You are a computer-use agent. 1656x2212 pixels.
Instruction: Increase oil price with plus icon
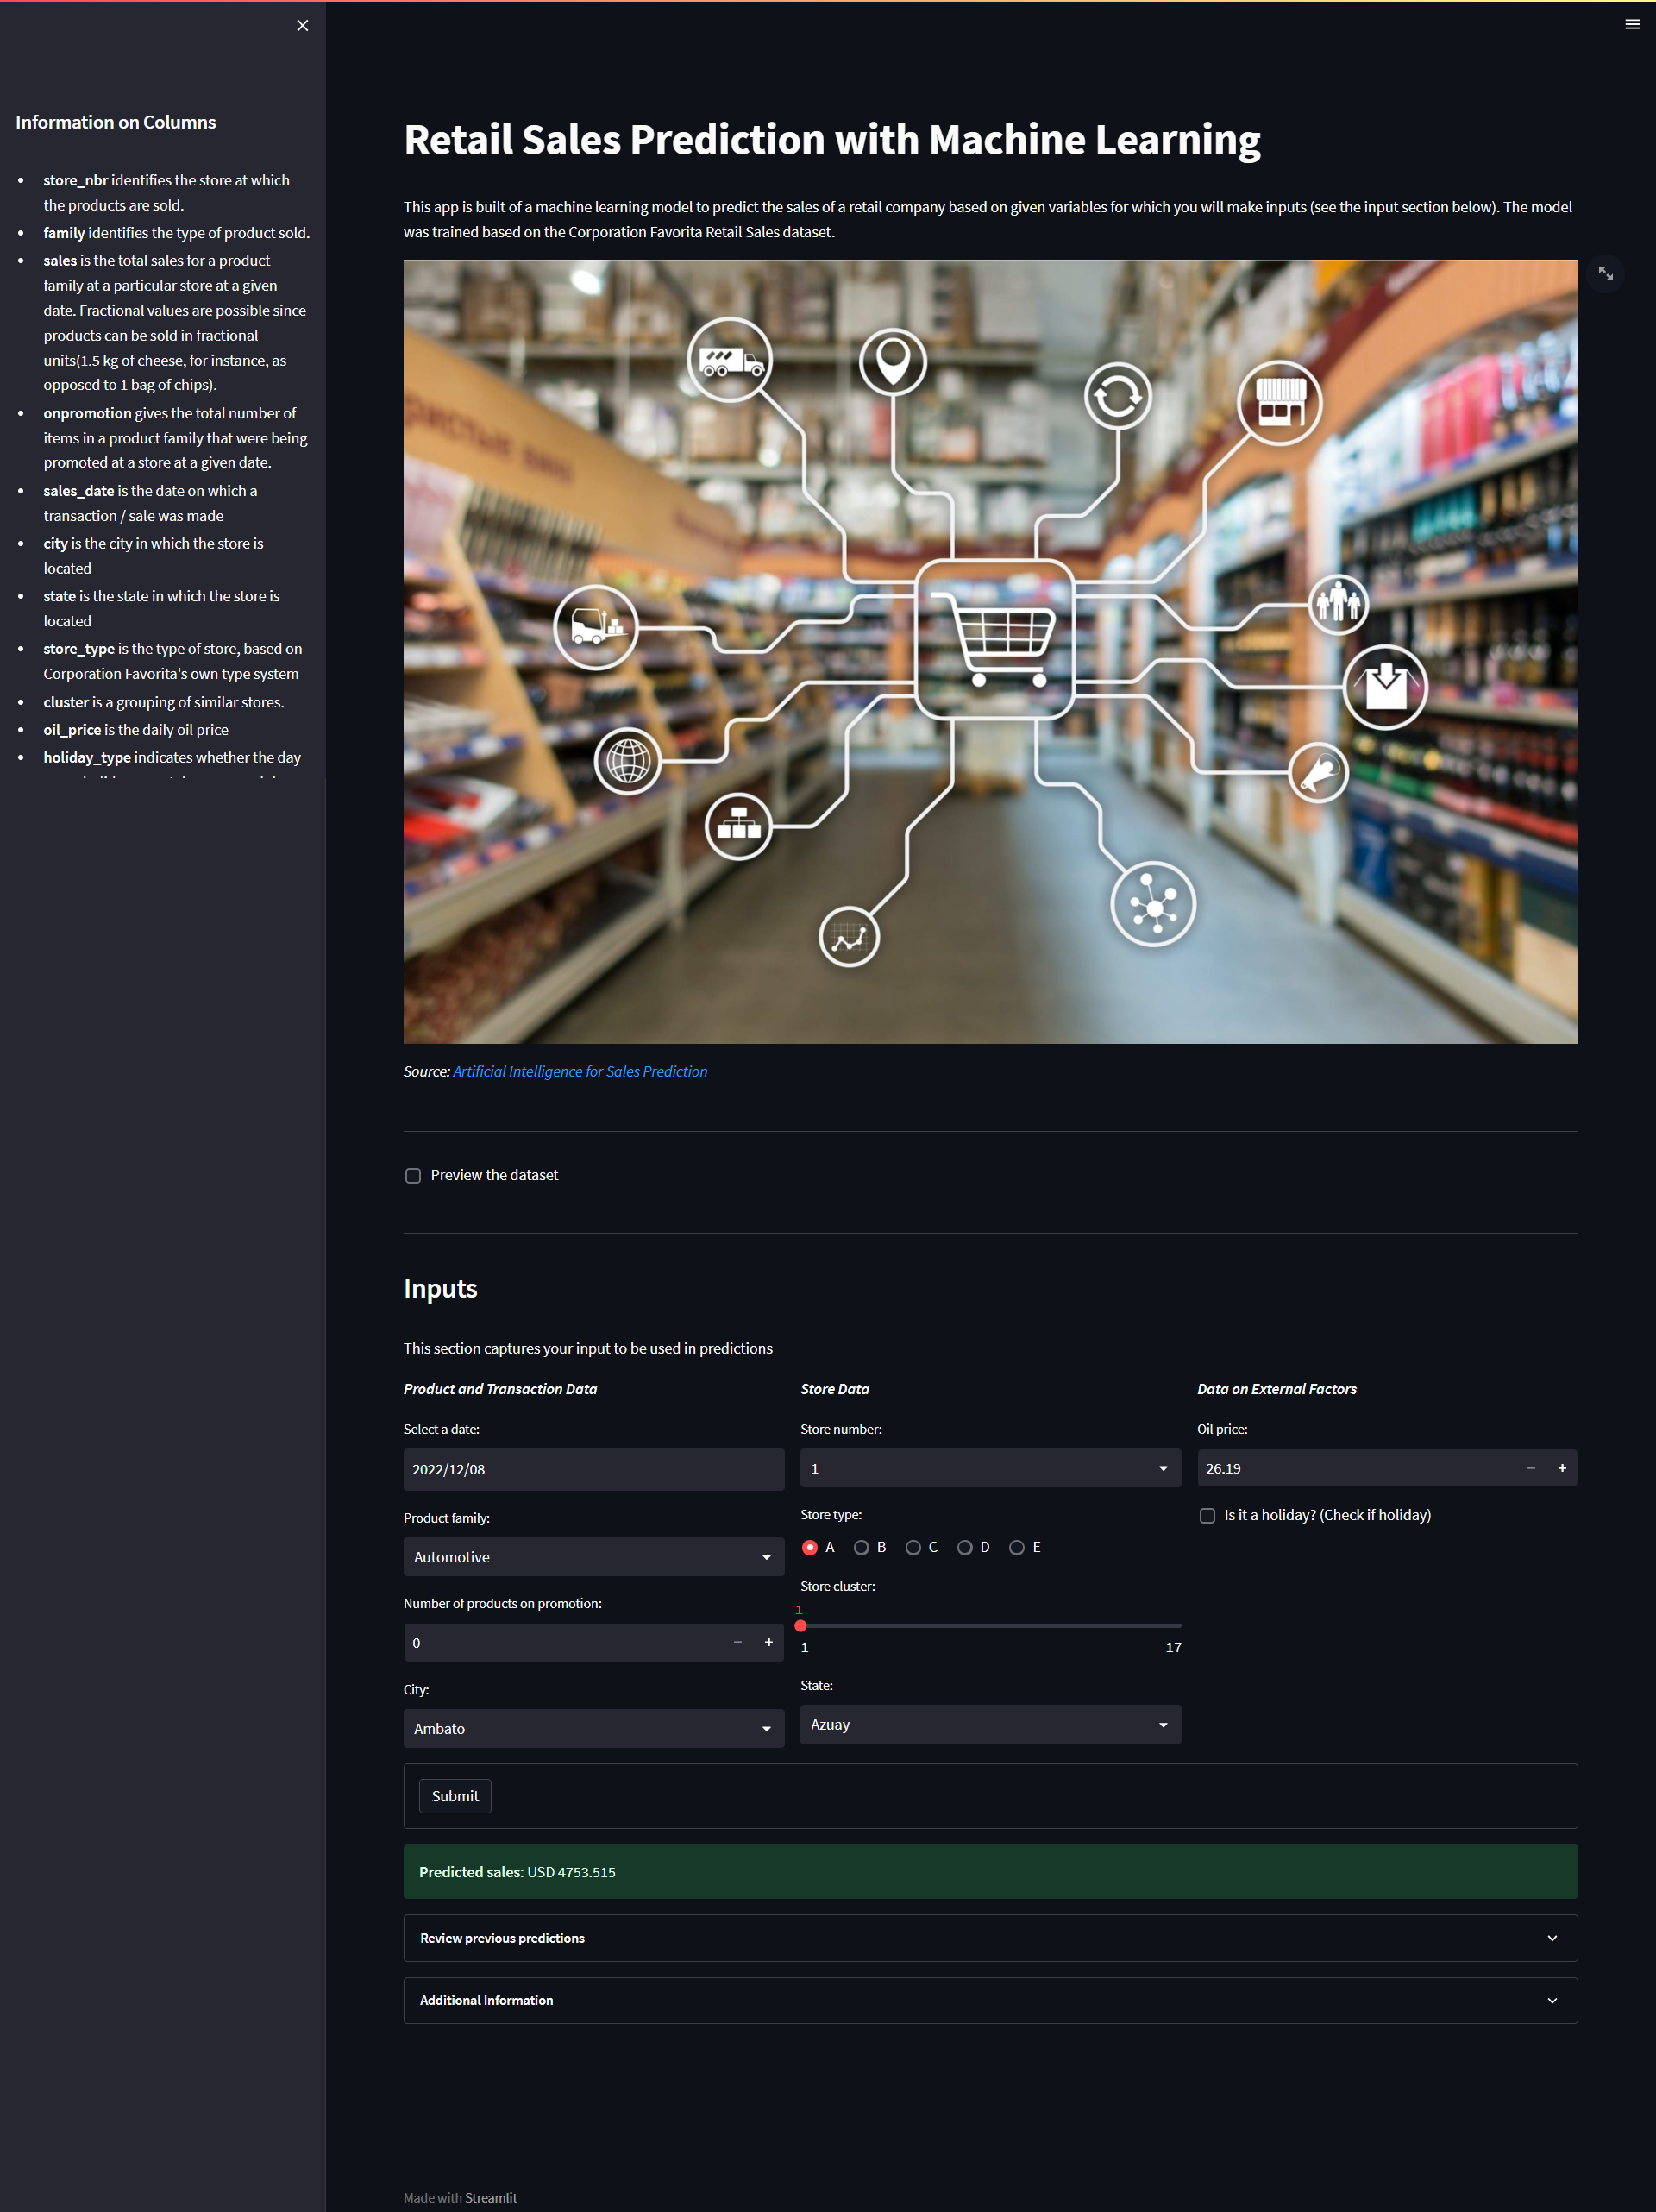coord(1561,1468)
